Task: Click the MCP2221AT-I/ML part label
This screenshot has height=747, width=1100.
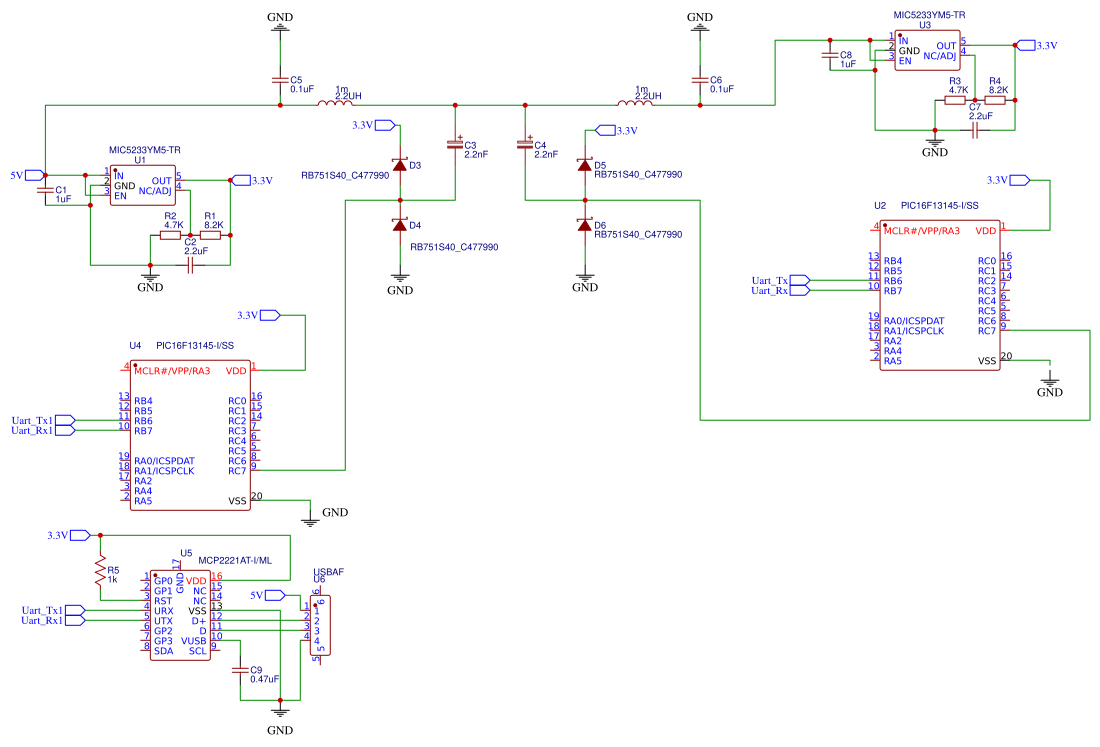Action: click(234, 560)
